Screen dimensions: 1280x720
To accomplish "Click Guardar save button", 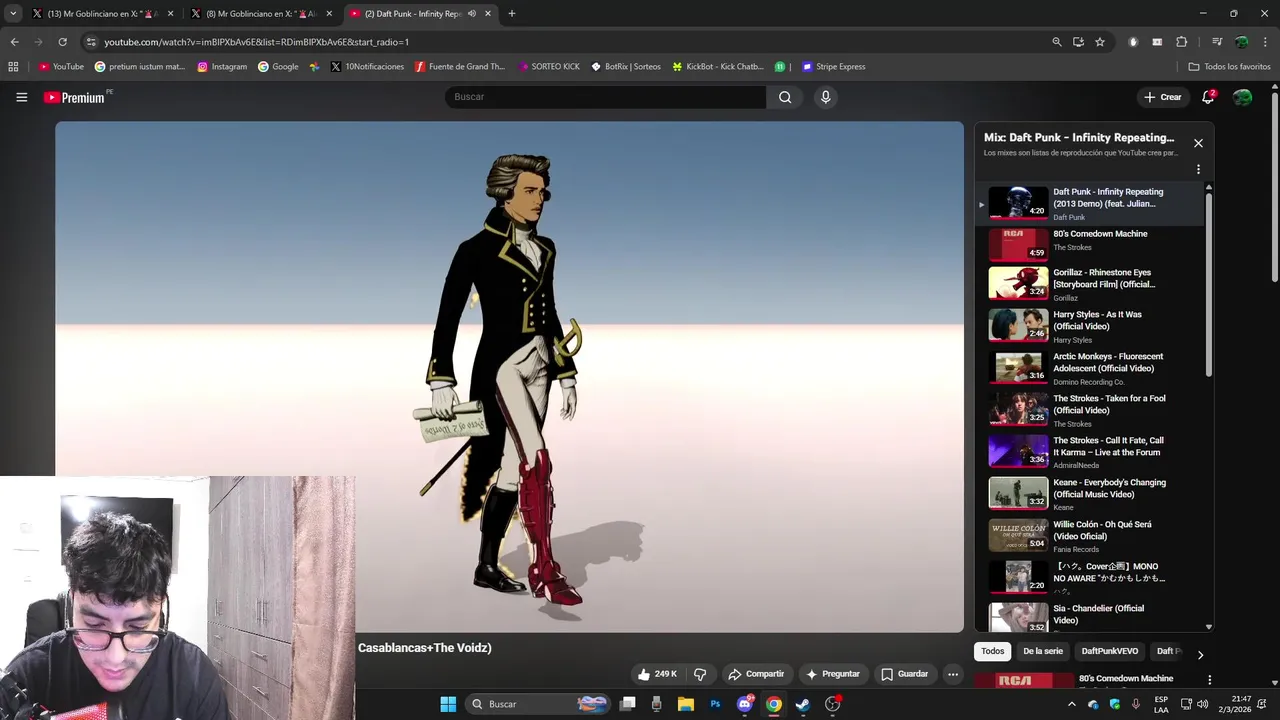I will pos(904,674).
